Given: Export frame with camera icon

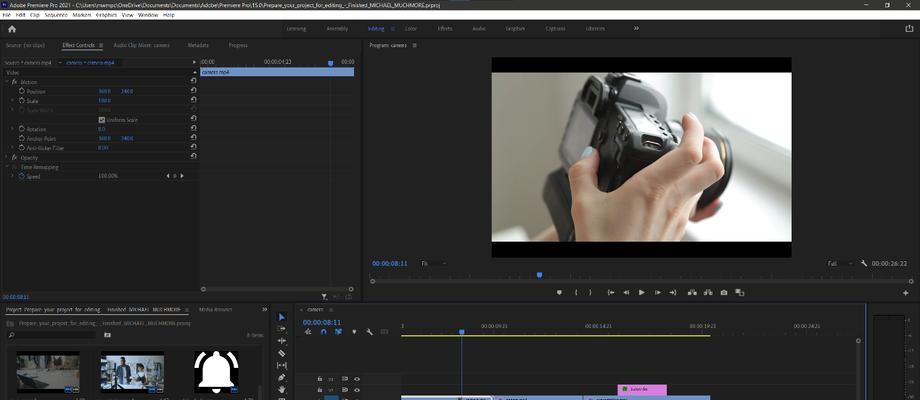Looking at the screenshot, I should (724, 292).
